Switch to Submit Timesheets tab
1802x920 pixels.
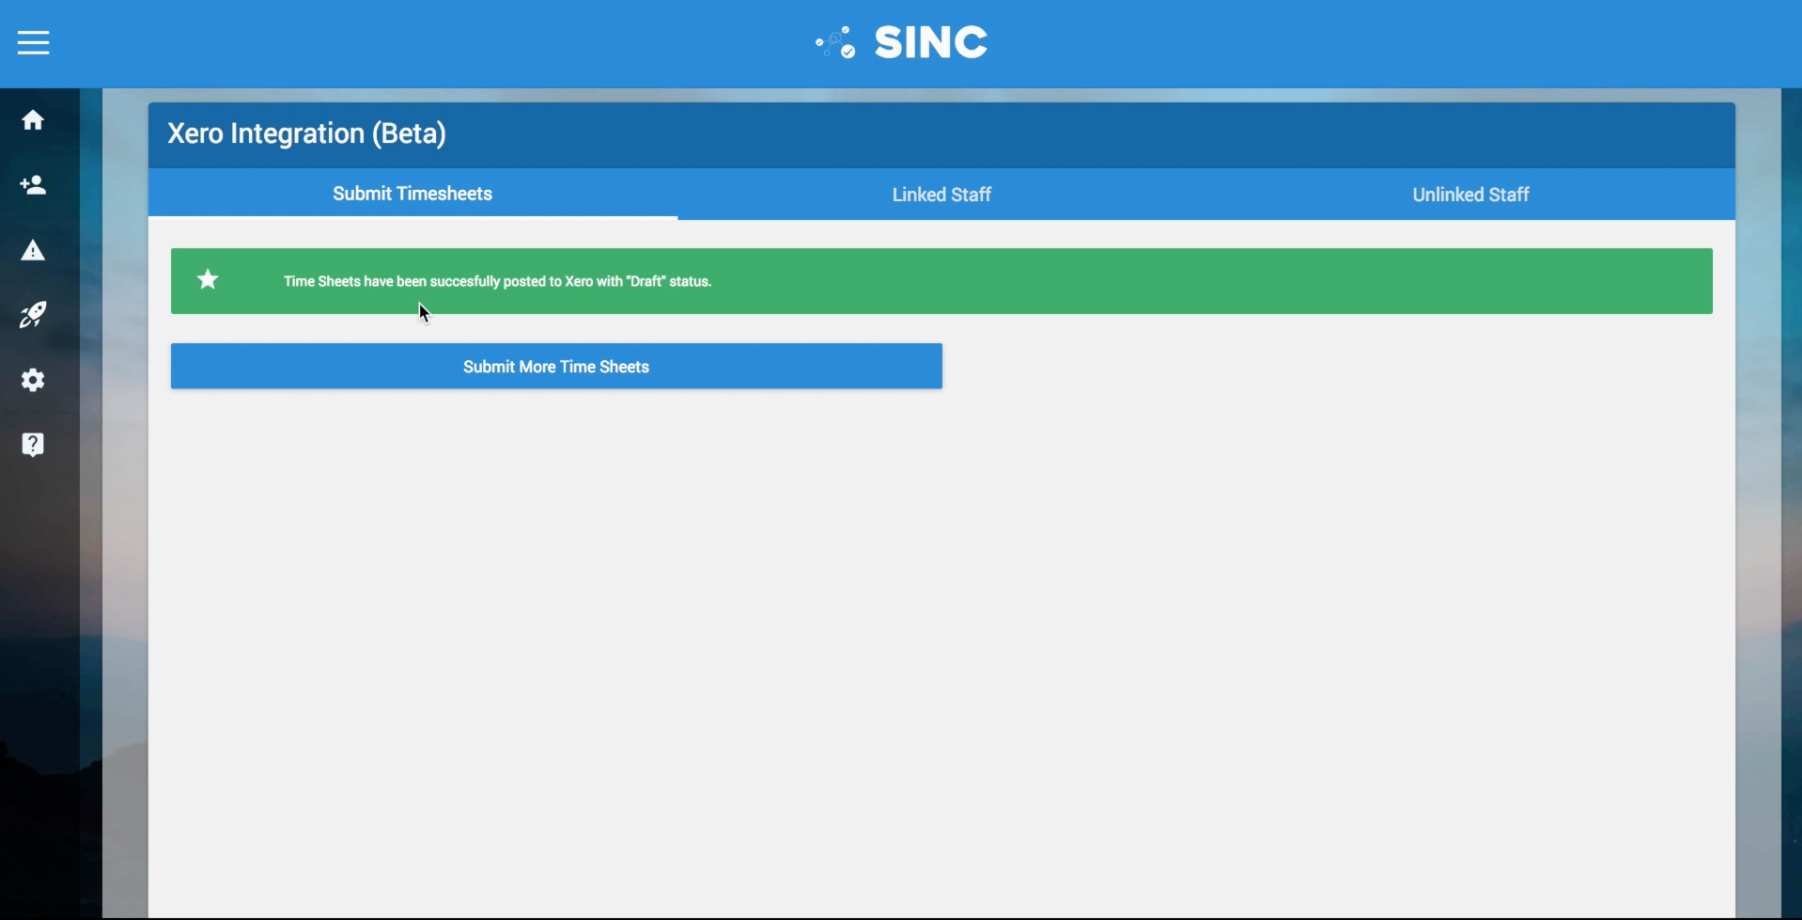(413, 194)
